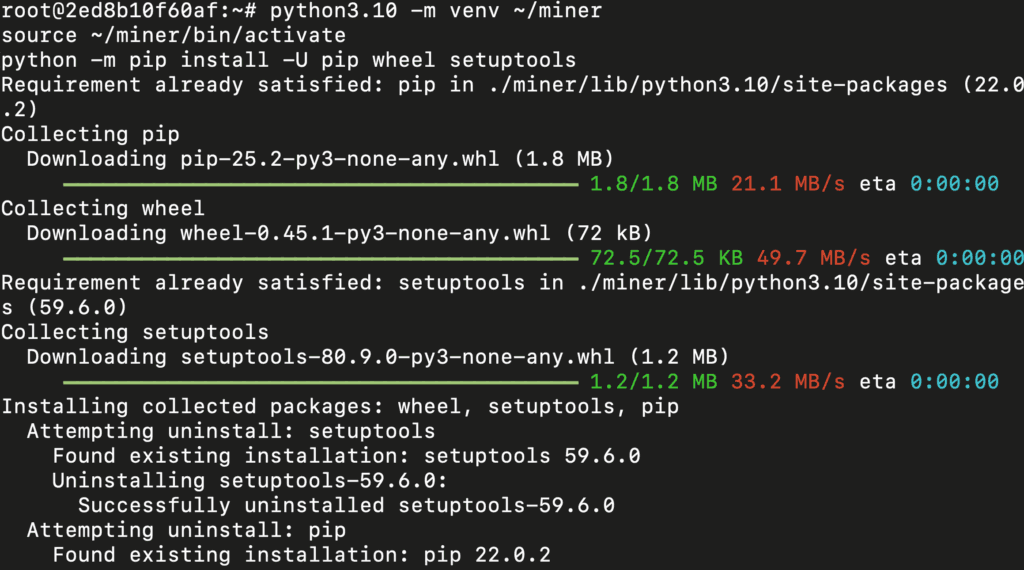
Task: Click the 21.1 MB/s download speed
Action: click(x=788, y=184)
